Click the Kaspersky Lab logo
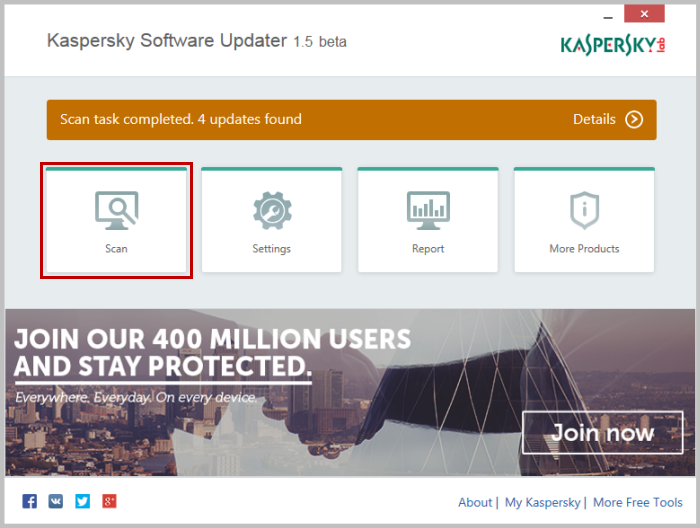Image resolution: width=700 pixels, height=528 pixels. click(612, 45)
